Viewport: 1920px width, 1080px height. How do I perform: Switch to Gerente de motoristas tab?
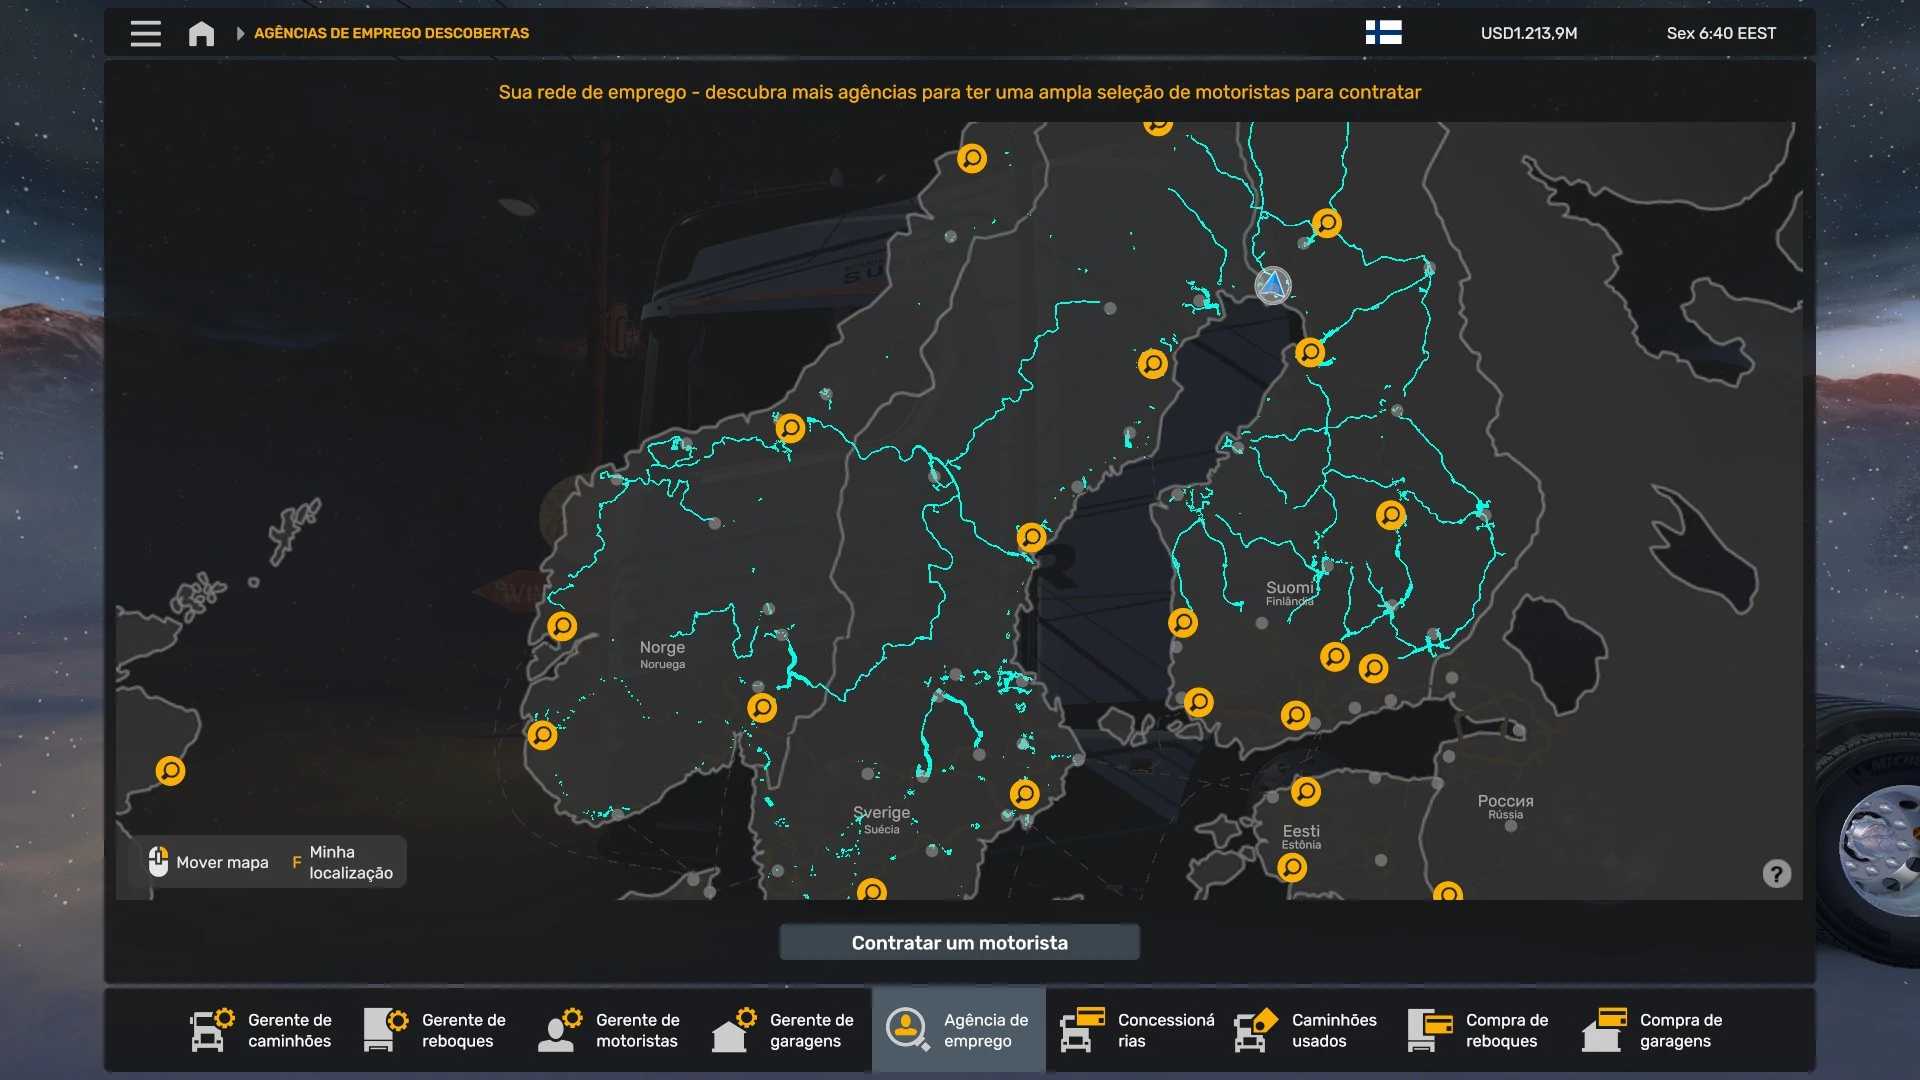click(x=610, y=1030)
